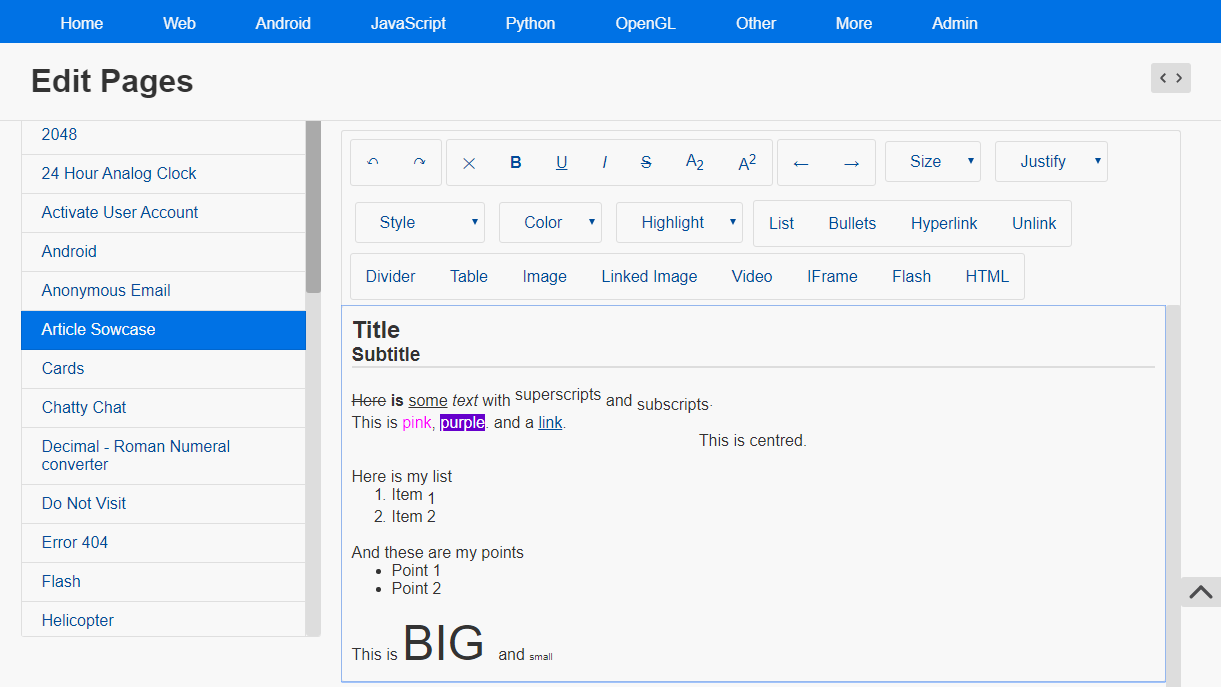The height and width of the screenshot is (687, 1221).
Task: Click the right arrow indent icon
Action: click(x=851, y=164)
